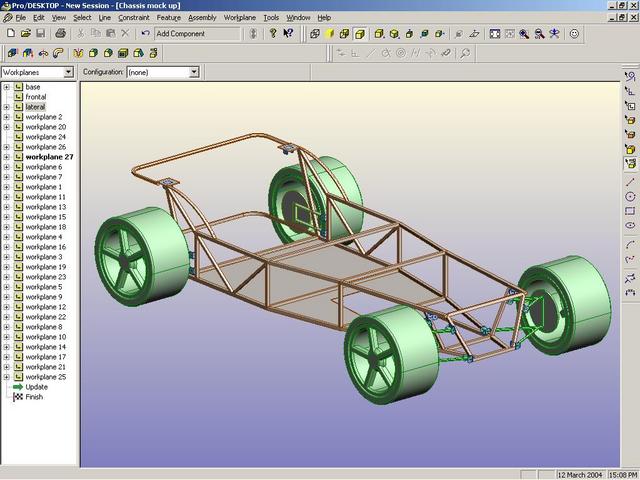Select the Ellipse tool in right toolbar

pos(630,225)
